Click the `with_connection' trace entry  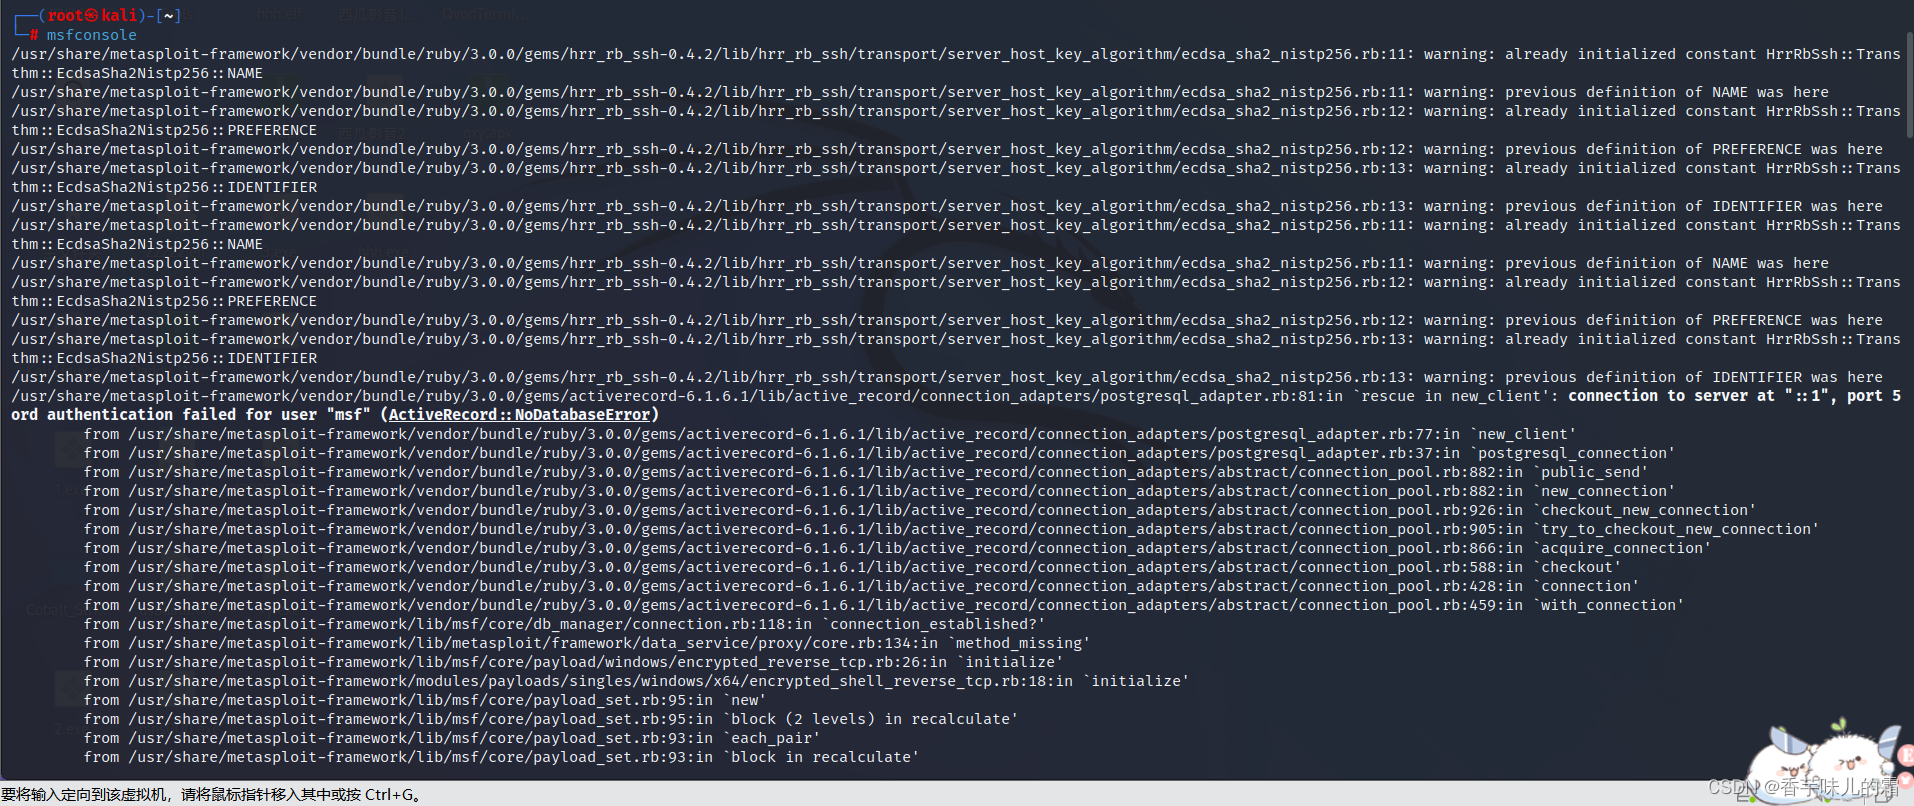[1608, 605]
